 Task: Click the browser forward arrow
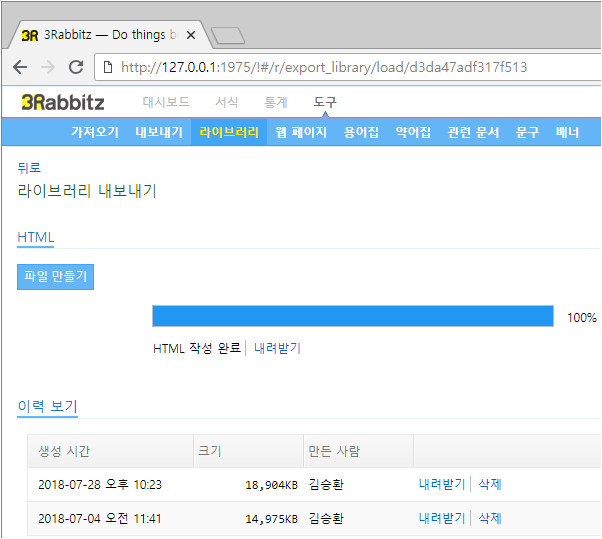pyautogui.click(x=48, y=67)
